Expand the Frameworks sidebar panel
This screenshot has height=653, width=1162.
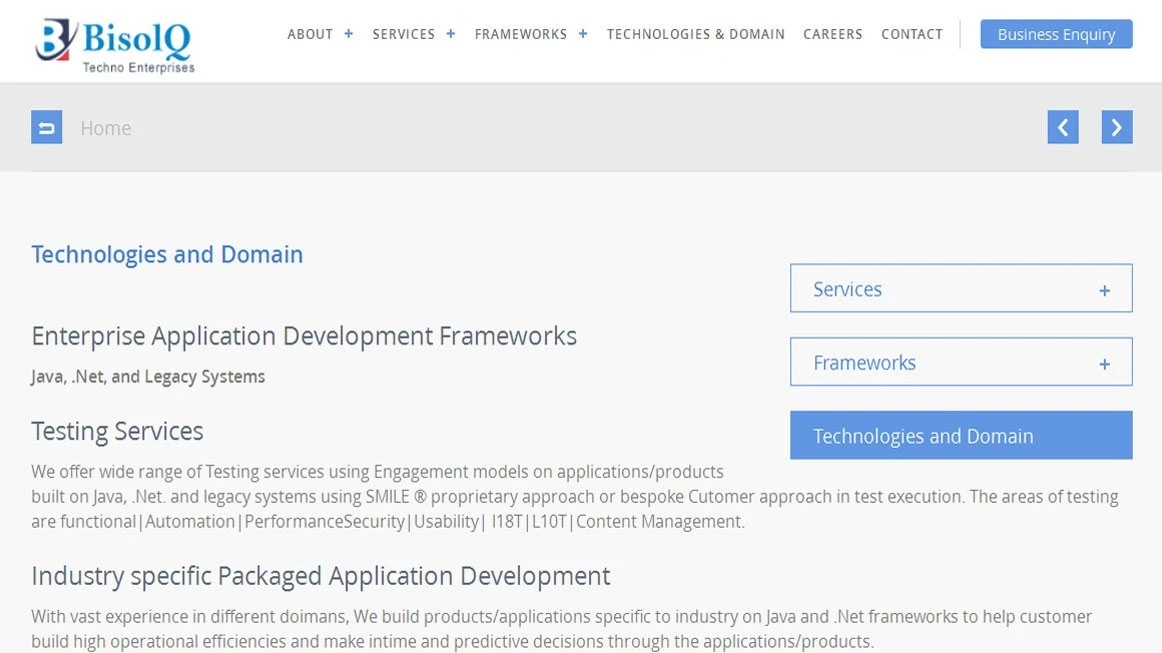(1104, 362)
